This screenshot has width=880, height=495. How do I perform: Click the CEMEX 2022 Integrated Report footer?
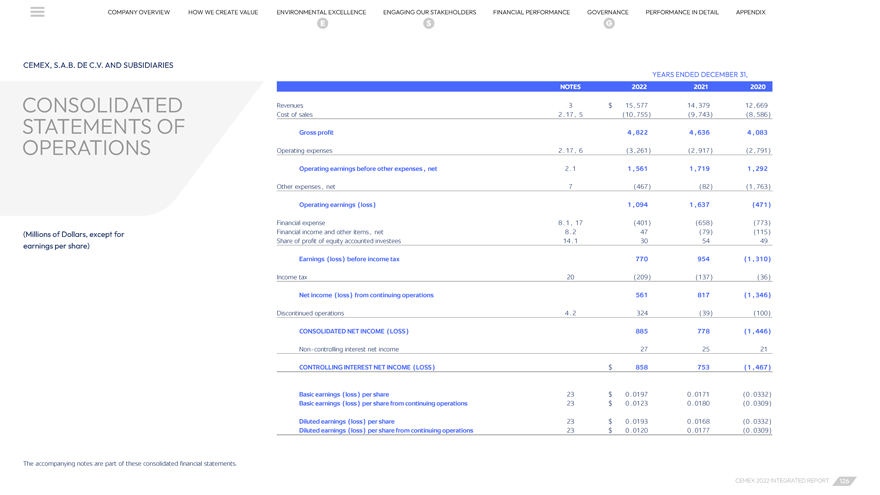(x=782, y=481)
